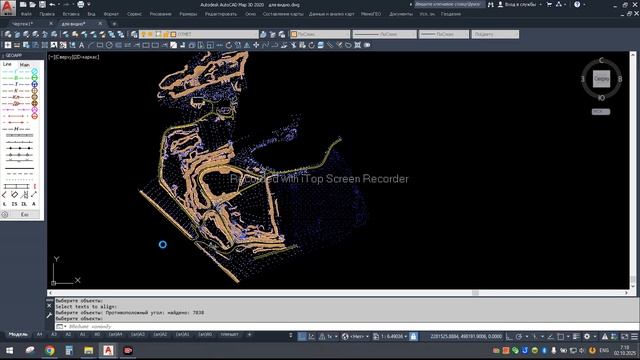Click the Undo arrow icon
This screenshot has height=360, width=640.
point(52,4)
